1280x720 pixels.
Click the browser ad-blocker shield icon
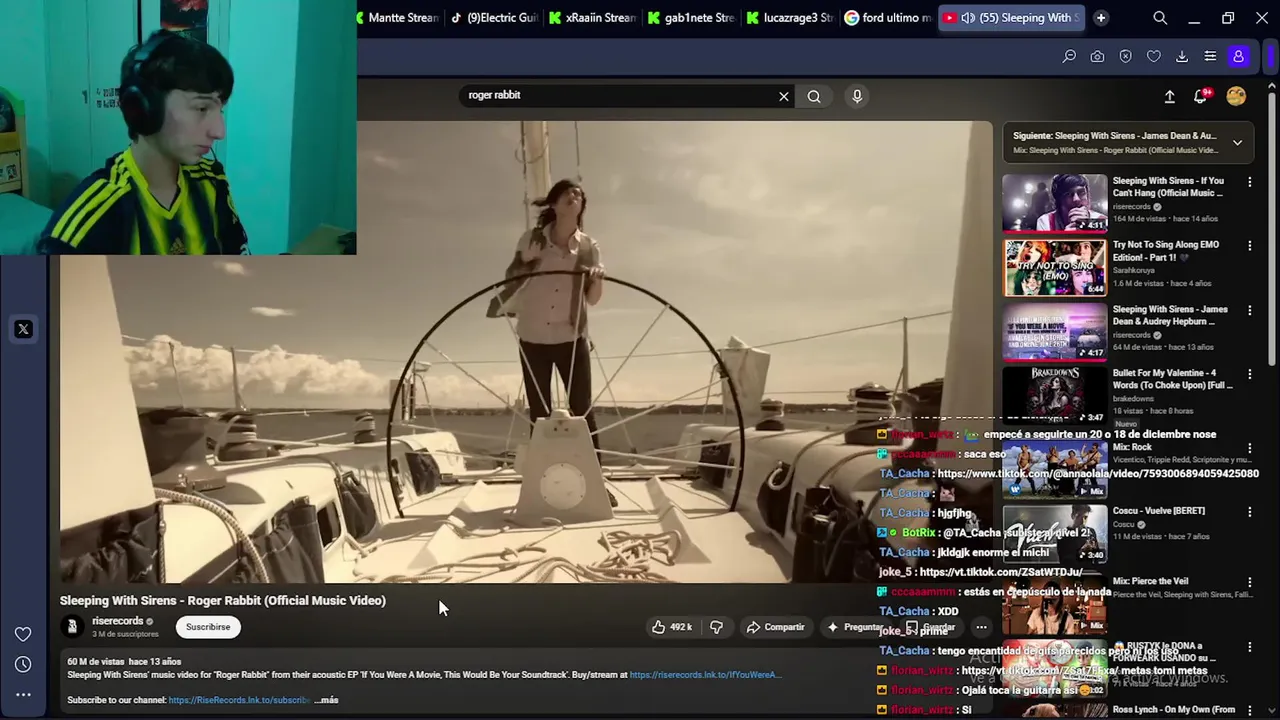click(x=1125, y=57)
